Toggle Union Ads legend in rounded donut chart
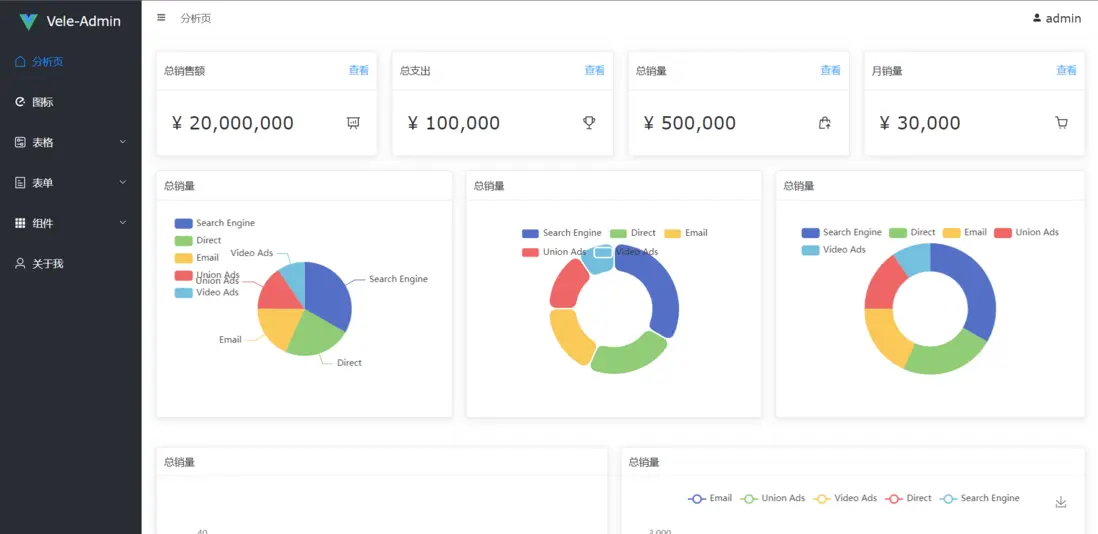 [554, 252]
